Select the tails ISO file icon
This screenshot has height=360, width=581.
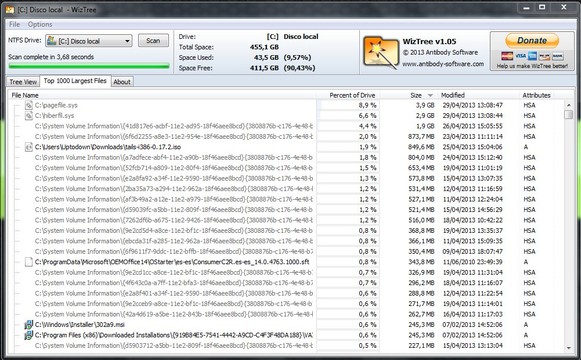[29, 147]
